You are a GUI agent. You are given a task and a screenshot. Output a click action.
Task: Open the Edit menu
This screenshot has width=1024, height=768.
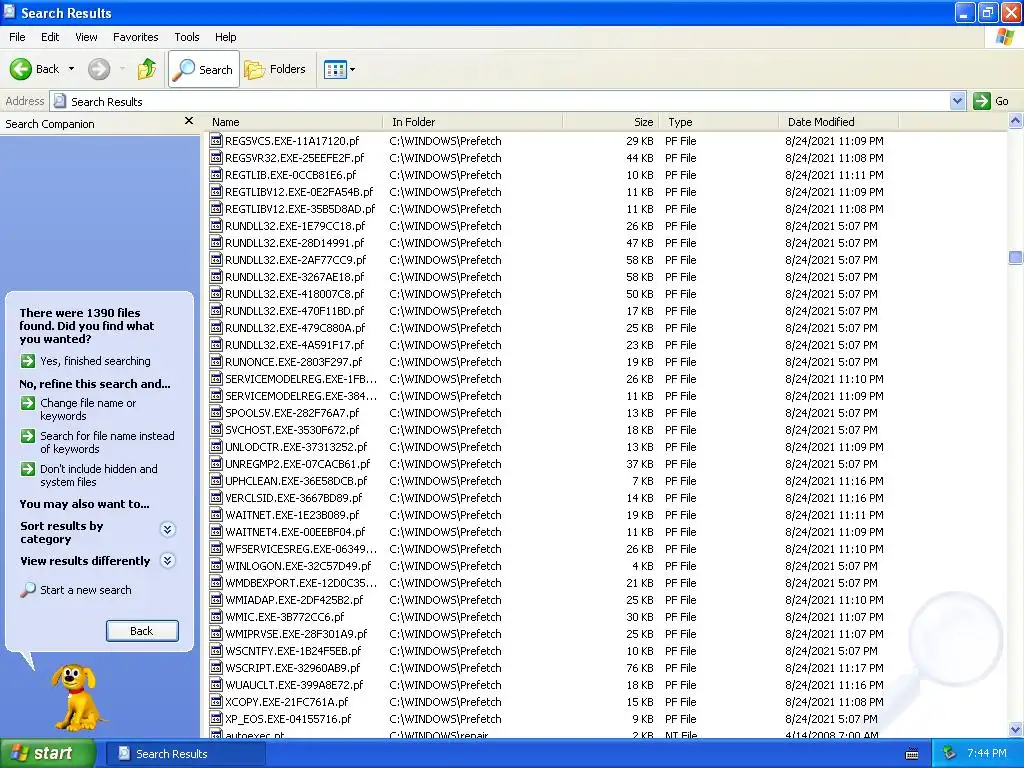(50, 37)
